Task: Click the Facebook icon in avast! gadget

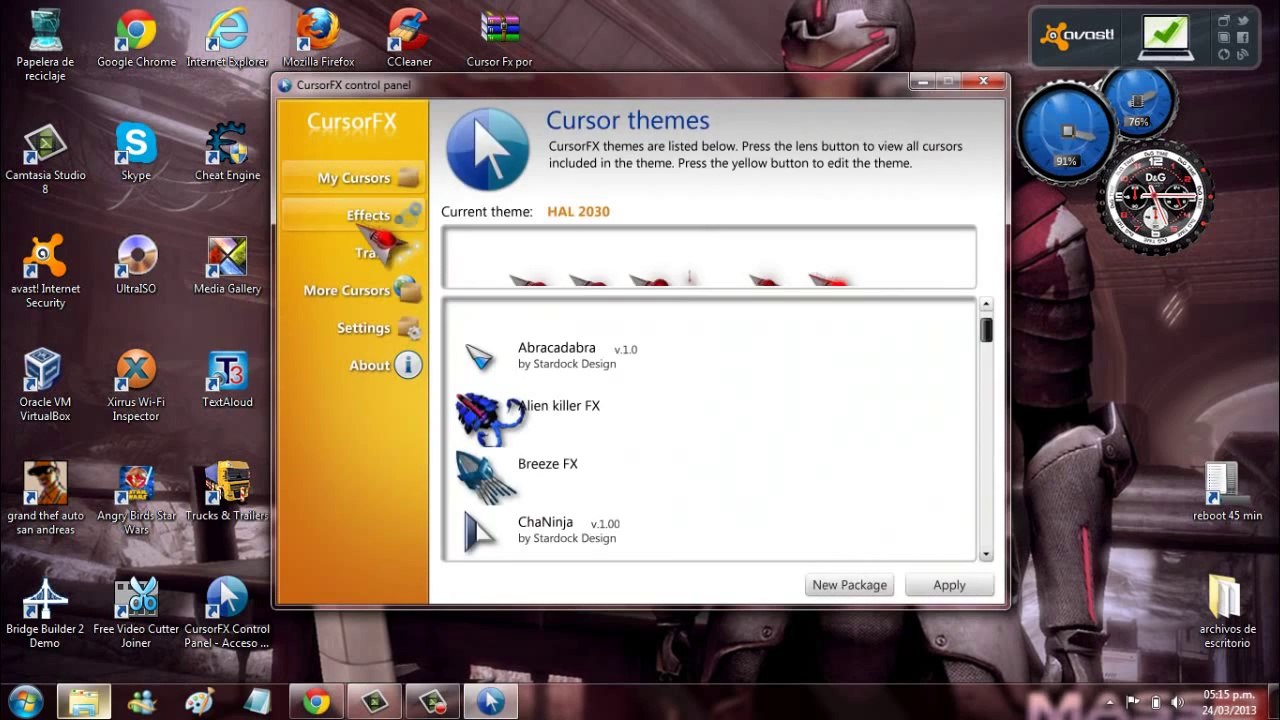Action: point(1243,38)
